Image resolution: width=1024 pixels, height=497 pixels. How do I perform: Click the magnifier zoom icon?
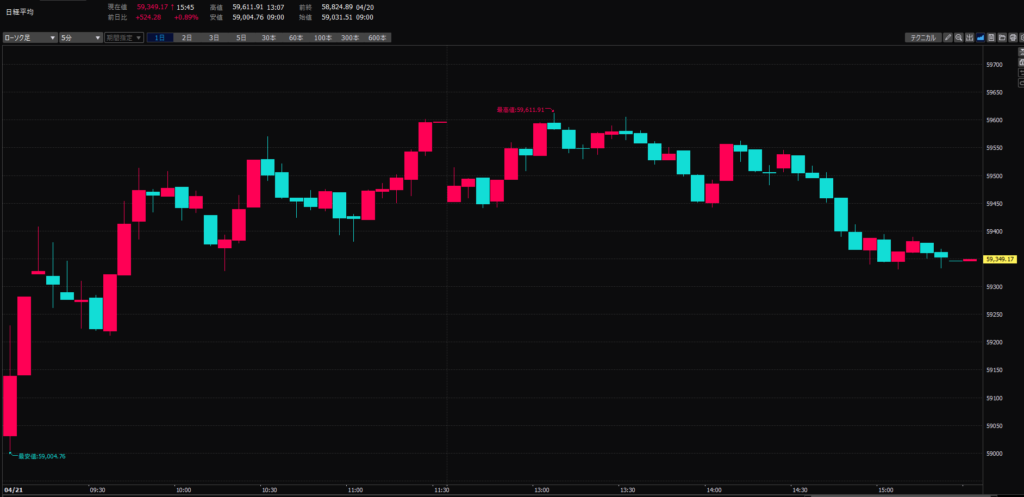coord(959,37)
